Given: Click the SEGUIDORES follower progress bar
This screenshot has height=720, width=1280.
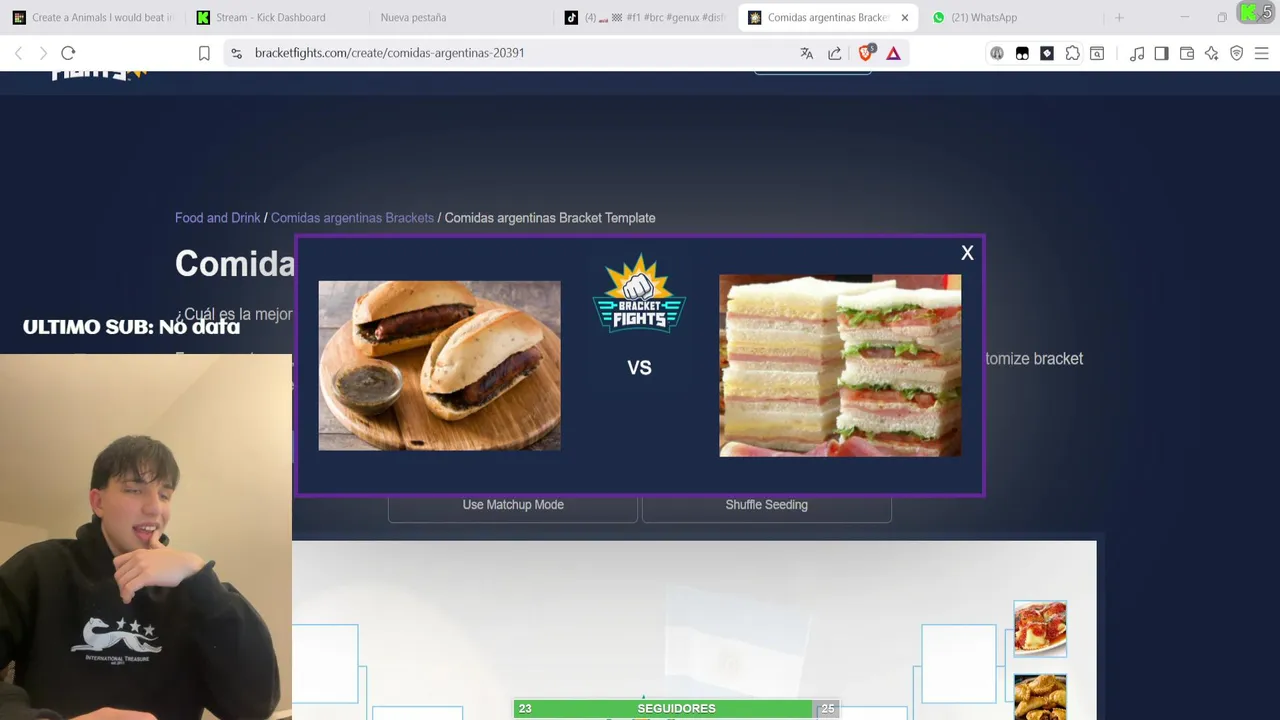Looking at the screenshot, I should click(676, 708).
